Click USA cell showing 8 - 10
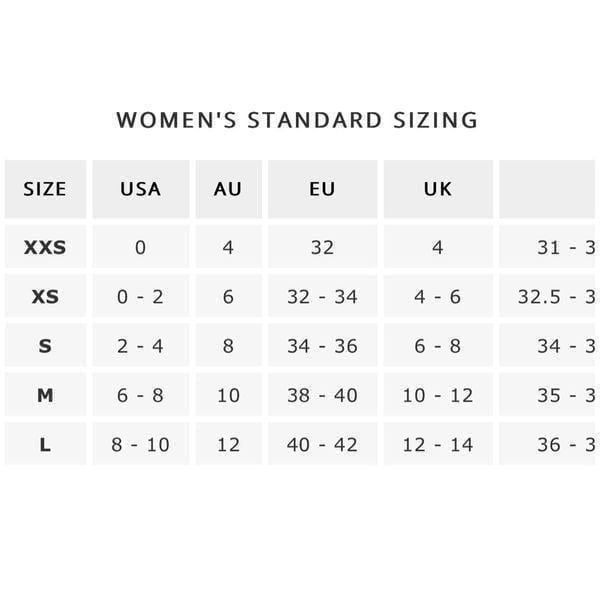Viewport: 600px width, 600px height. (141, 444)
